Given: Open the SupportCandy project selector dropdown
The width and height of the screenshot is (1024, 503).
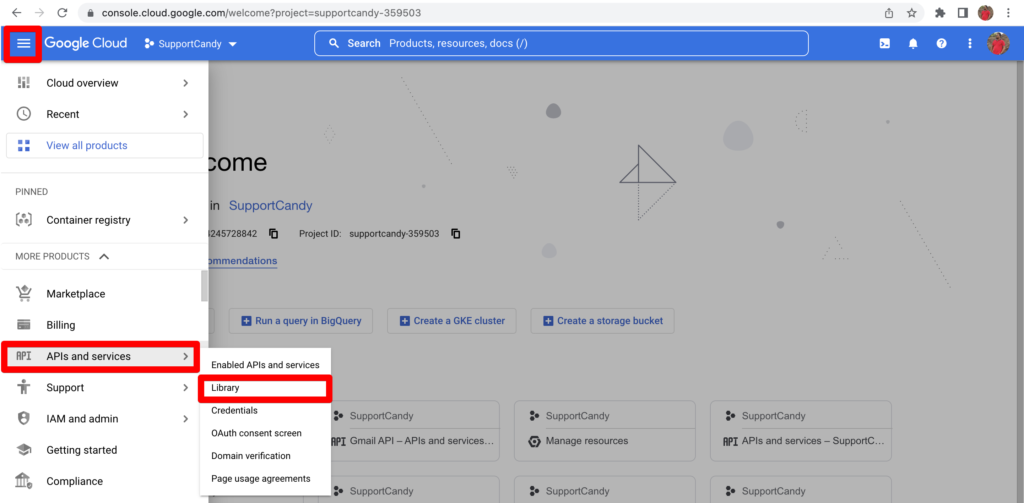Looking at the screenshot, I should click(190, 44).
